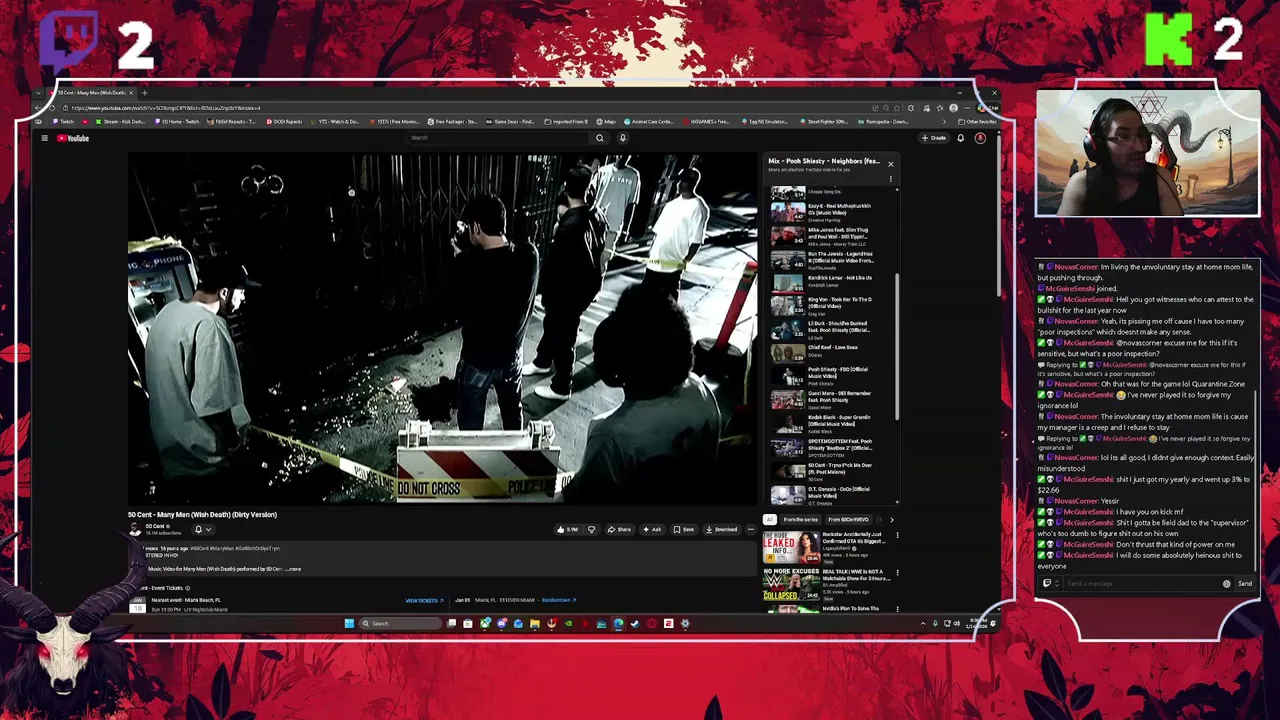Image resolution: width=1280 pixels, height=720 pixels.
Task: Activate the voice search microphone
Action: [622, 138]
